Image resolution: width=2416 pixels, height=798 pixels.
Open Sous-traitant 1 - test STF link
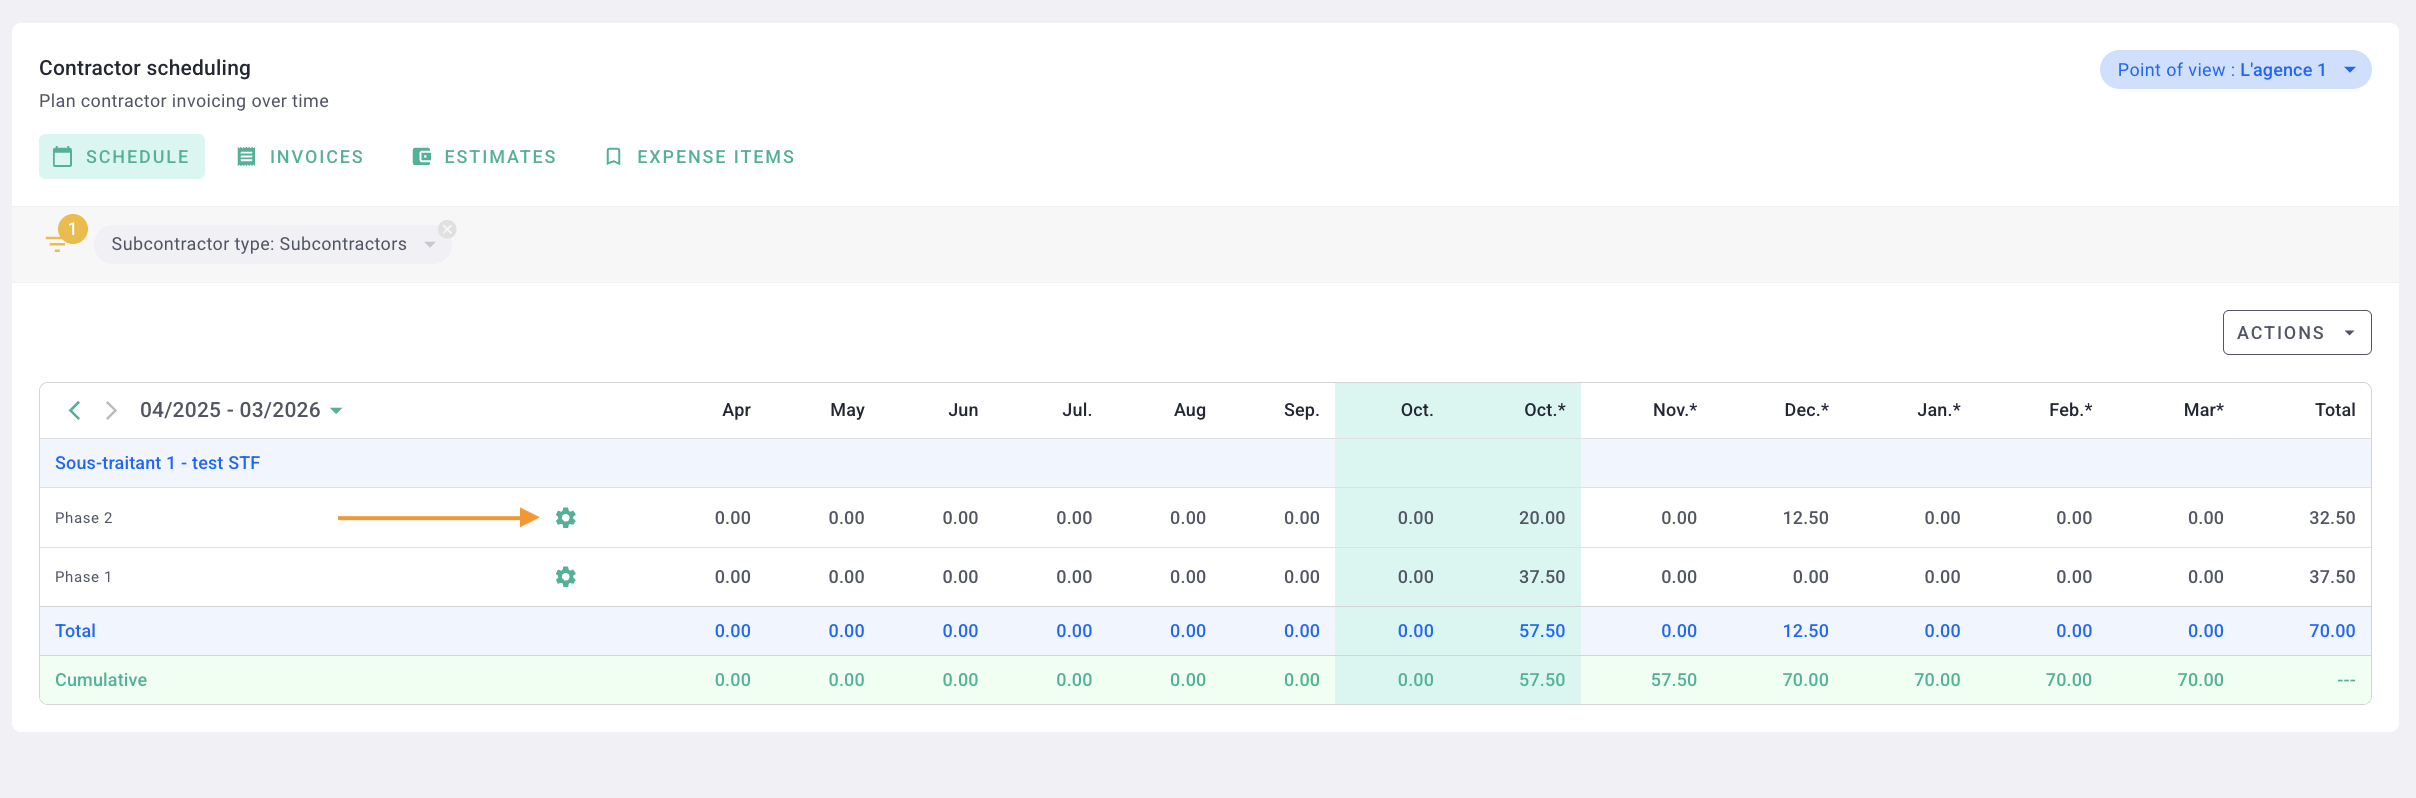coord(157,463)
